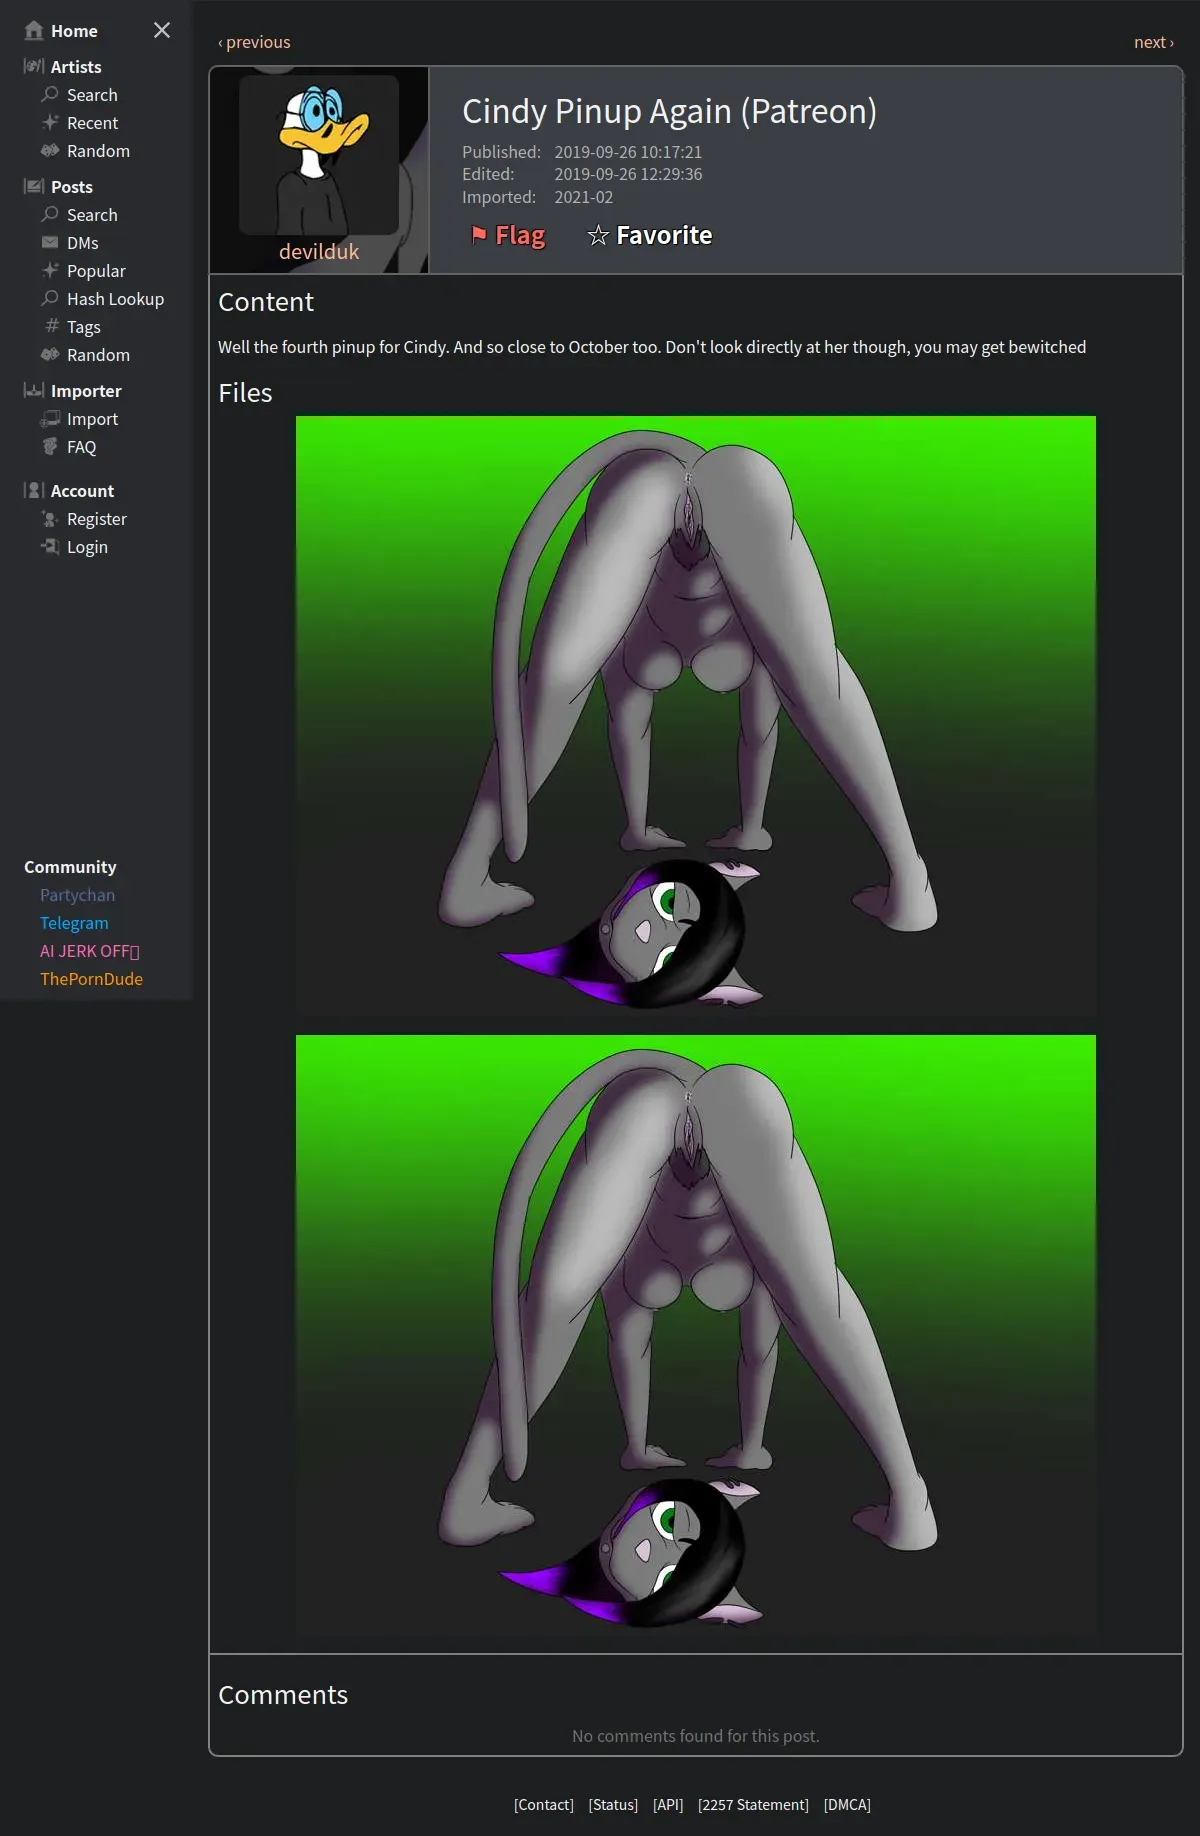The height and width of the screenshot is (1836, 1200).
Task: Click the magnifier icon beside Posts Search
Action: point(50,214)
